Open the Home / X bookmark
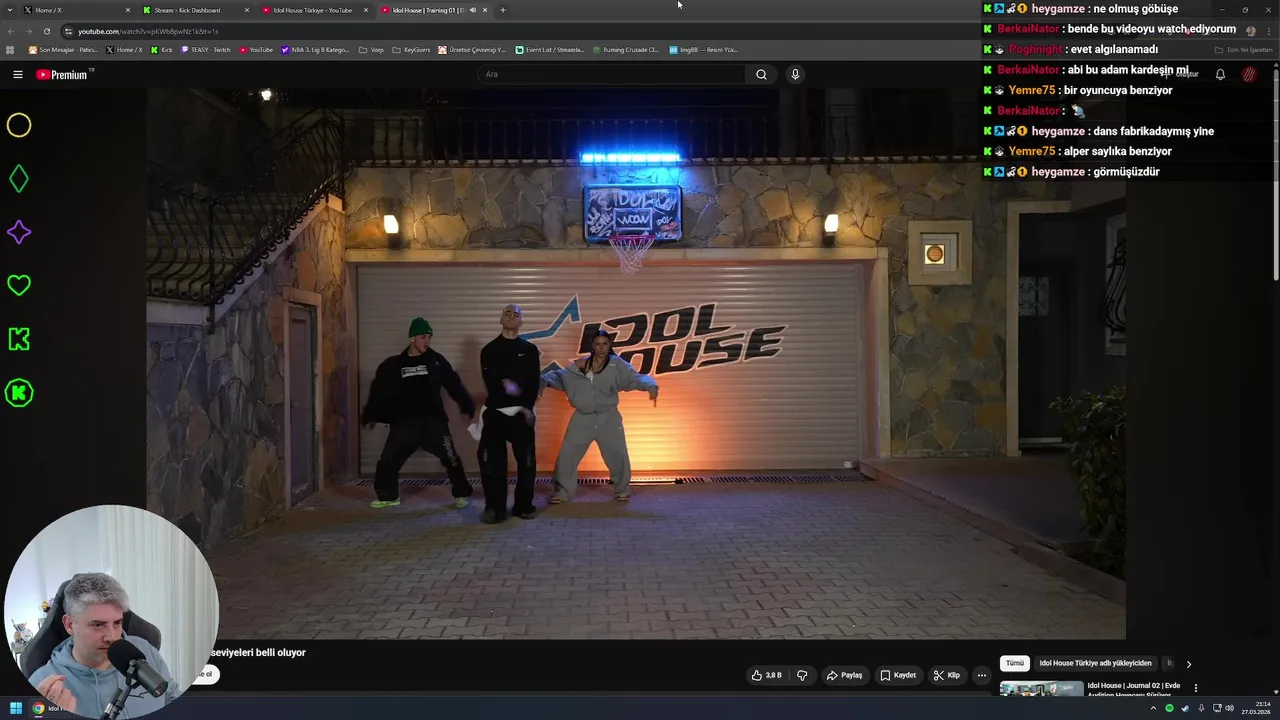 pyautogui.click(x=124, y=49)
